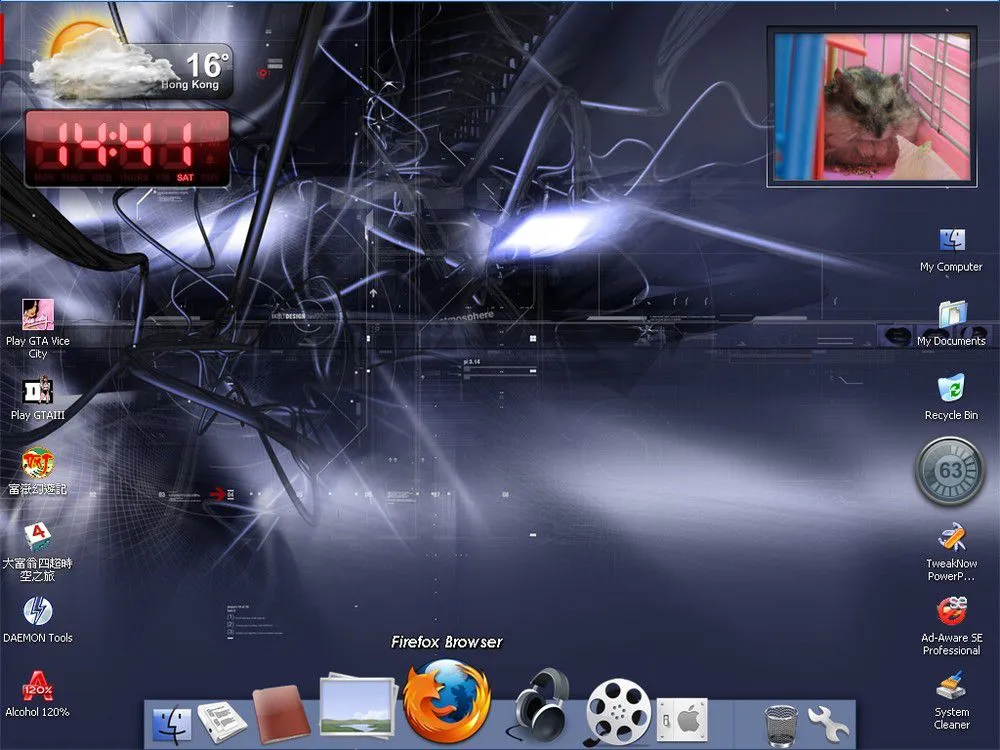Open My Computer desktop icon
This screenshot has width=1000, height=750.
[951, 242]
